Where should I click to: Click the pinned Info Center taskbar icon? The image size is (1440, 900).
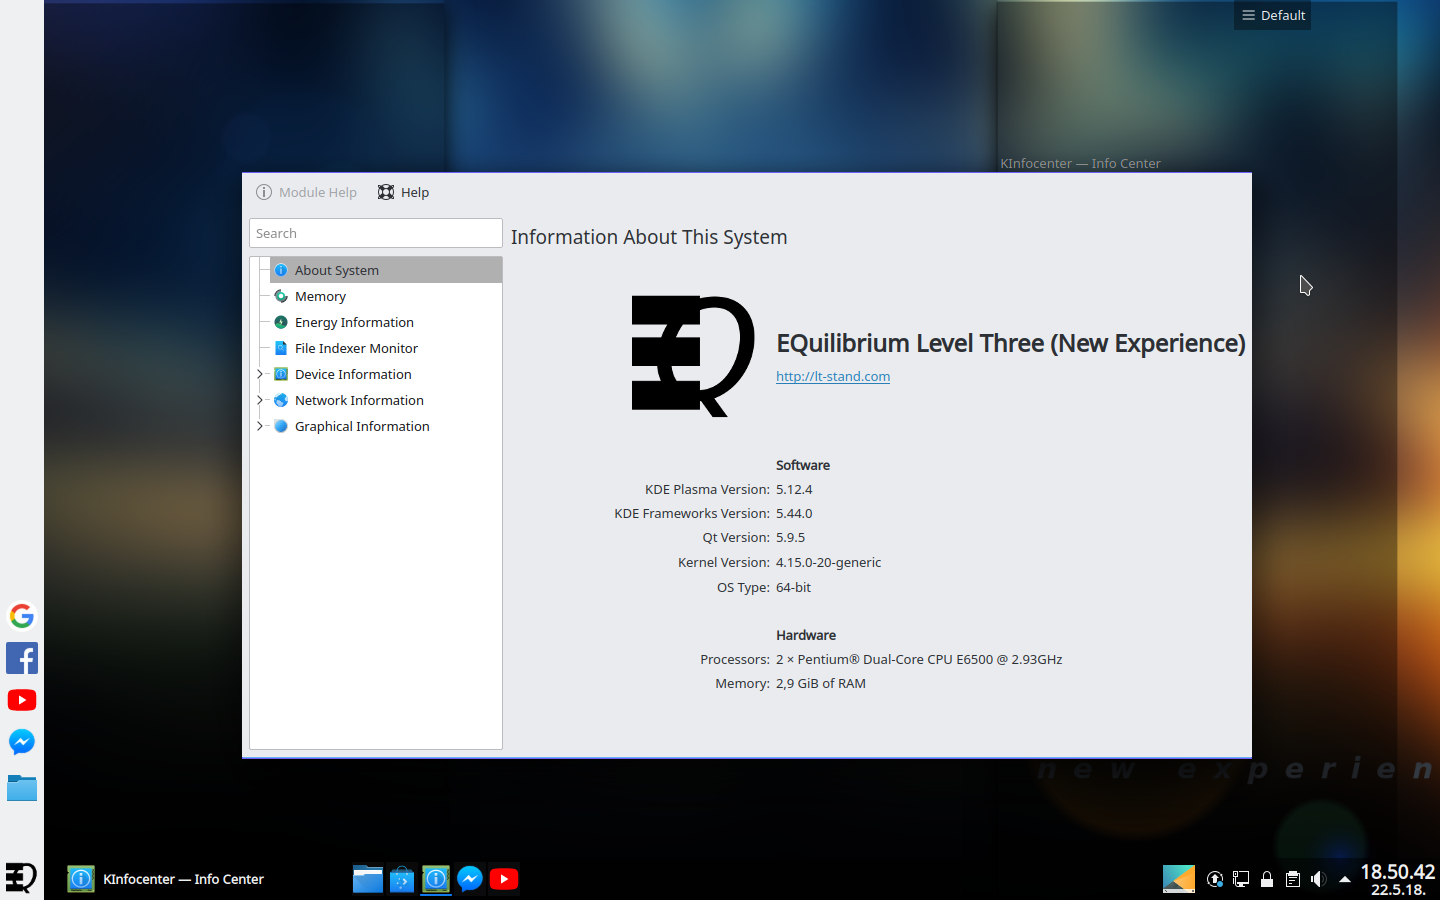pyautogui.click(x=436, y=879)
